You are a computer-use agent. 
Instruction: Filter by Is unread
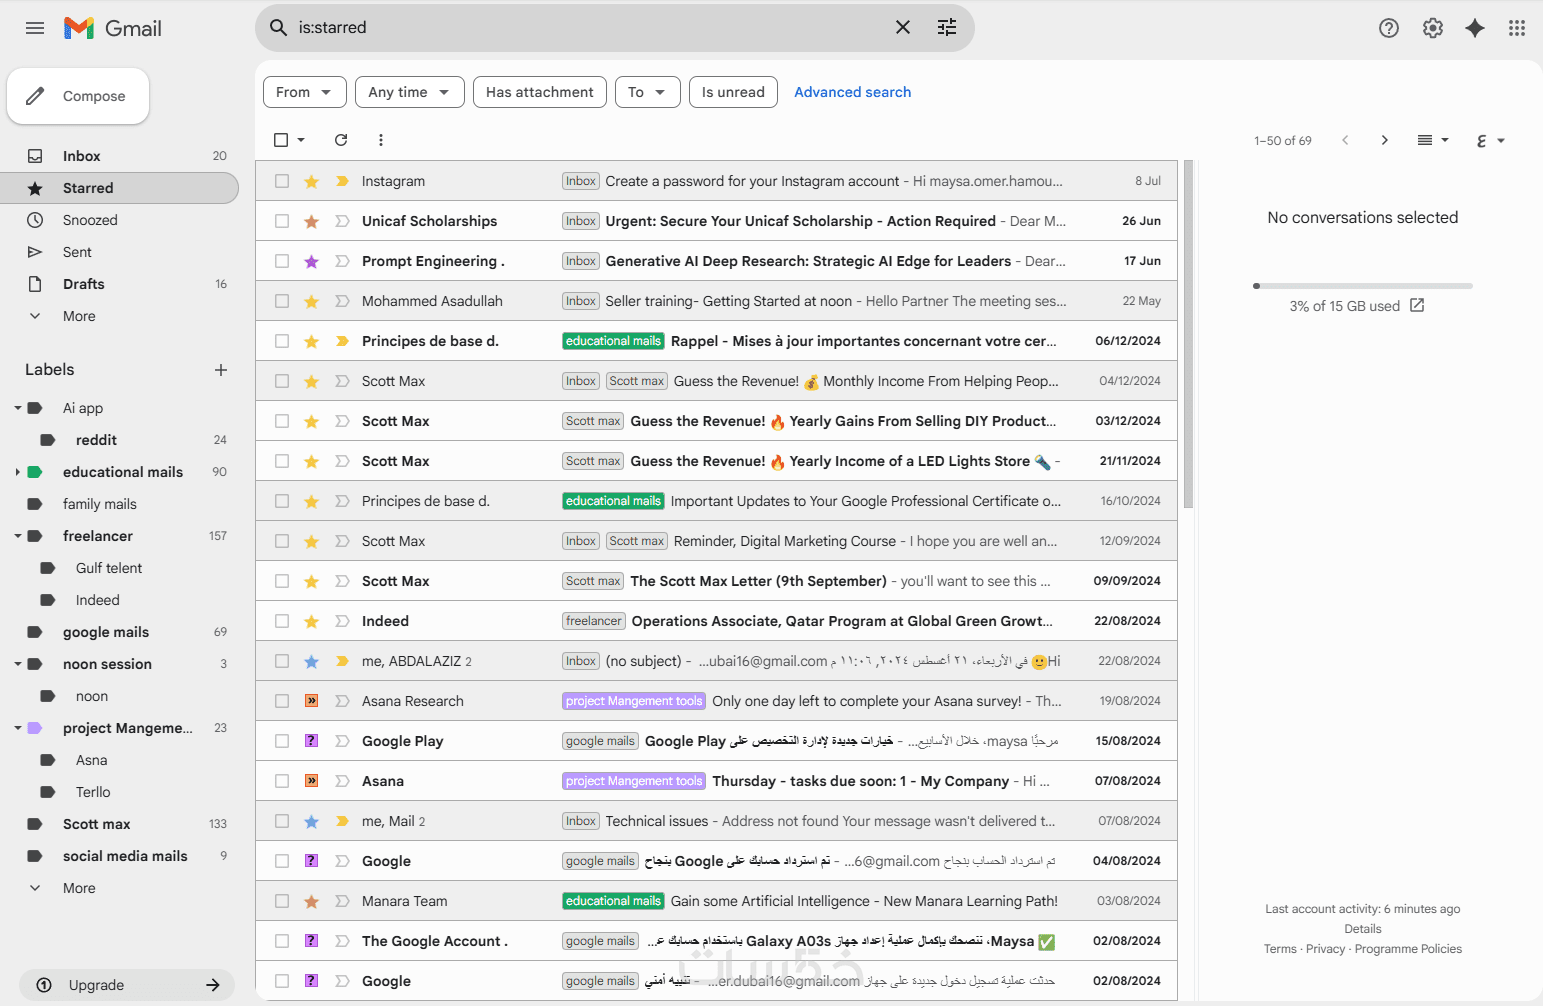tap(733, 92)
